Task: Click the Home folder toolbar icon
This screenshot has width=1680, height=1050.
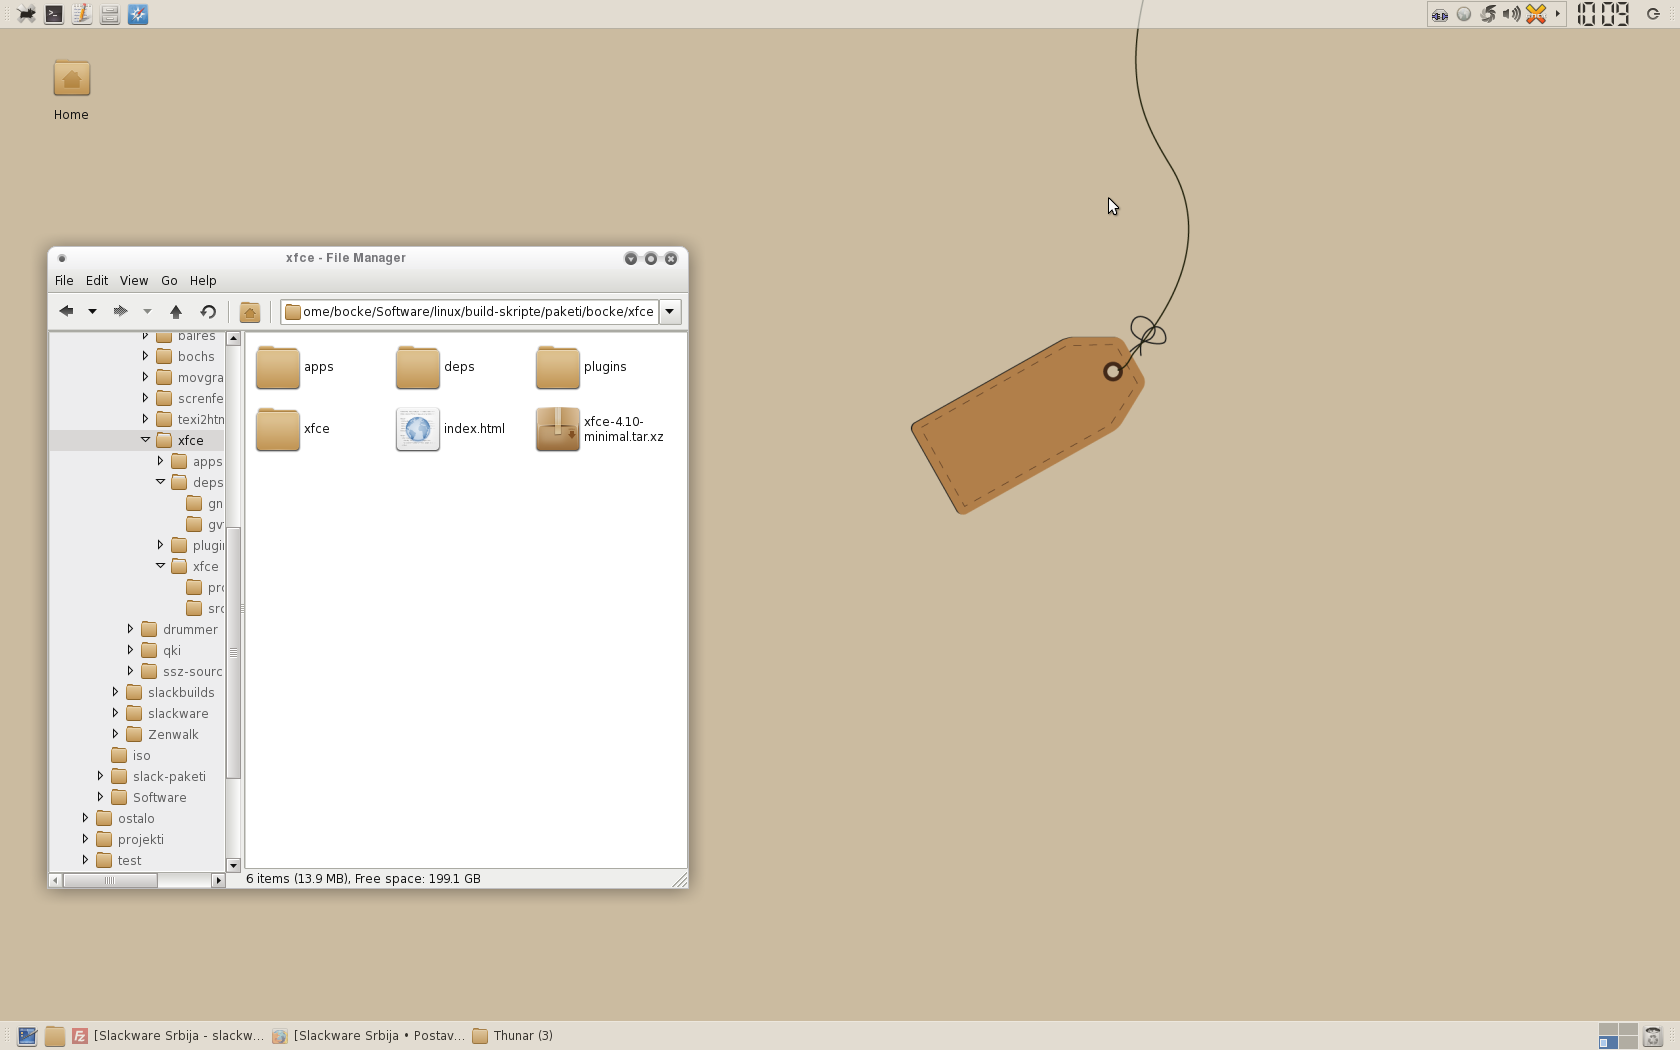Action: point(250,312)
